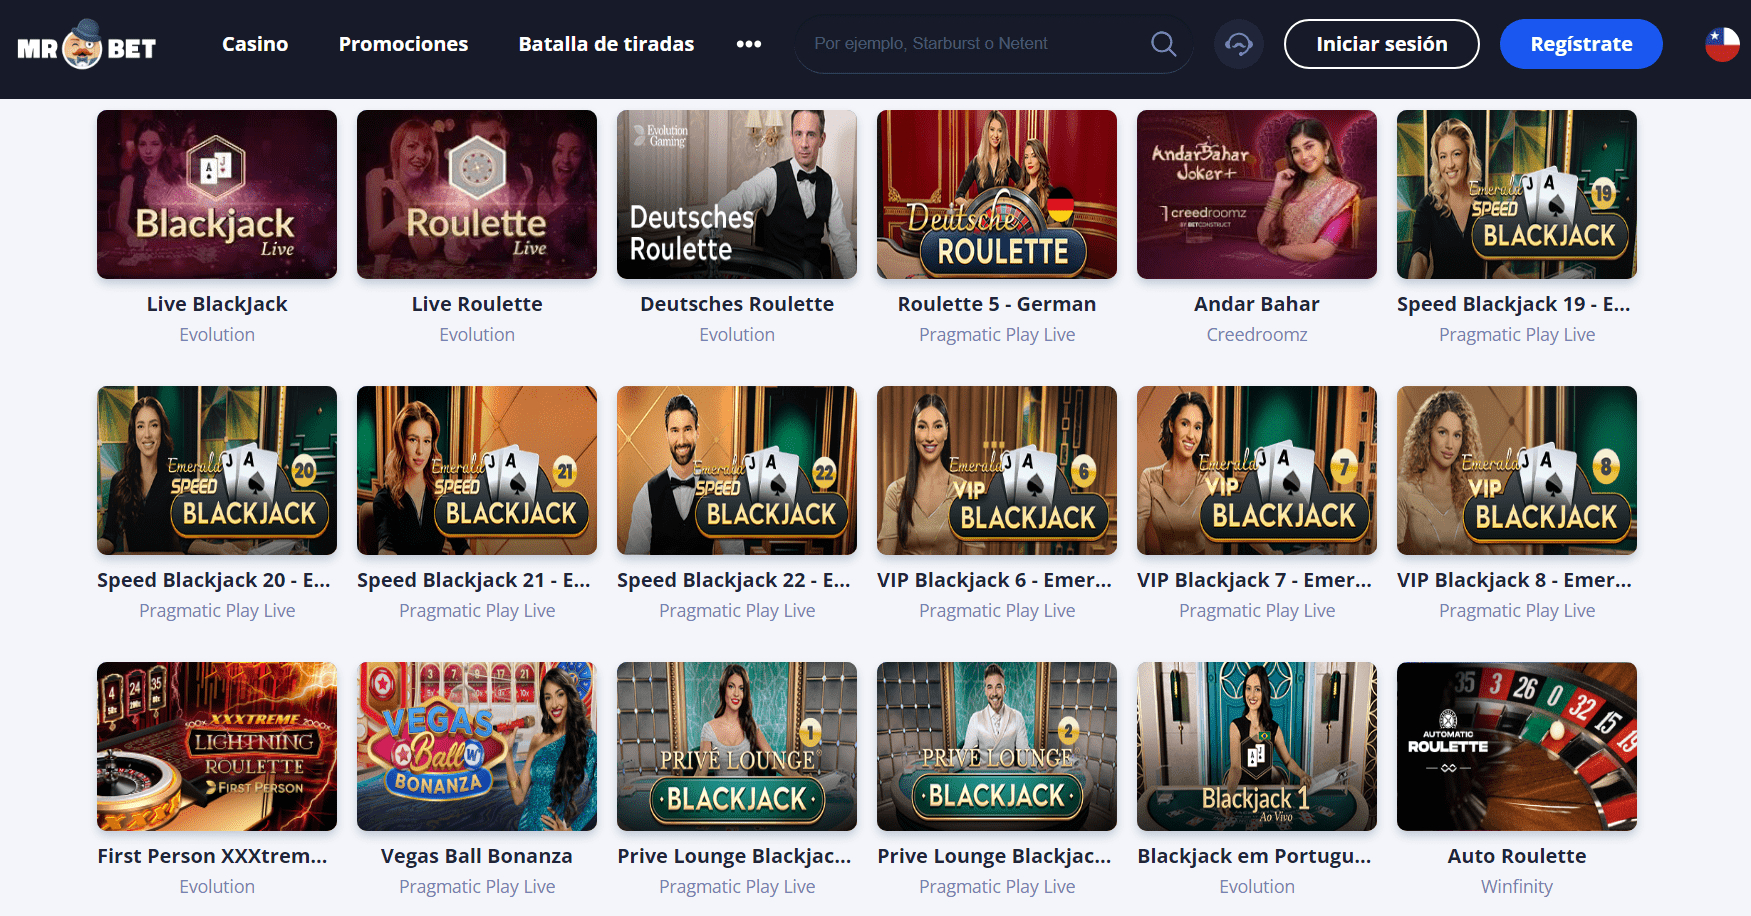Expand hidden navigation items via three dots
This screenshot has width=1751, height=916.
[x=748, y=43]
